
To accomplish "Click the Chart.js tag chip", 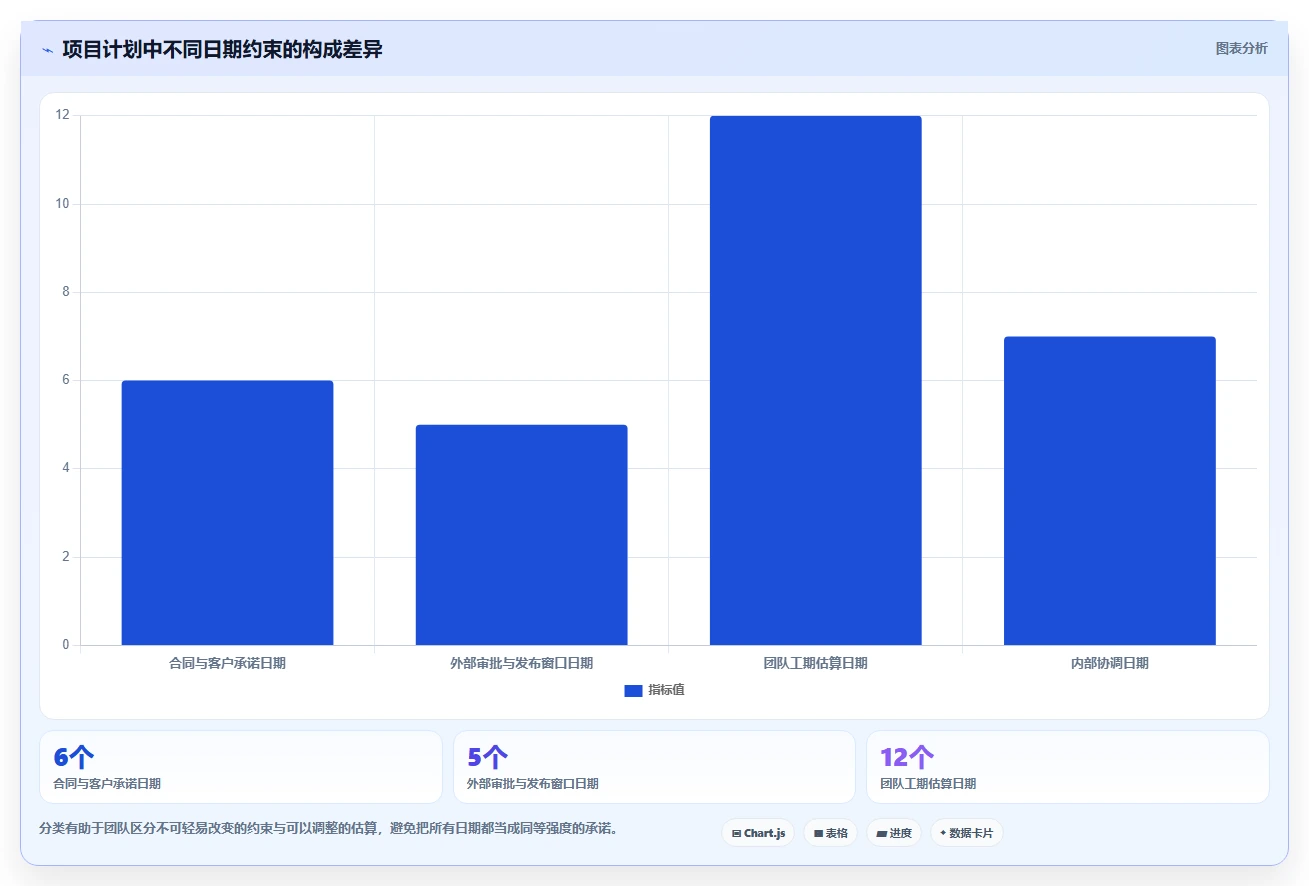I will [758, 833].
